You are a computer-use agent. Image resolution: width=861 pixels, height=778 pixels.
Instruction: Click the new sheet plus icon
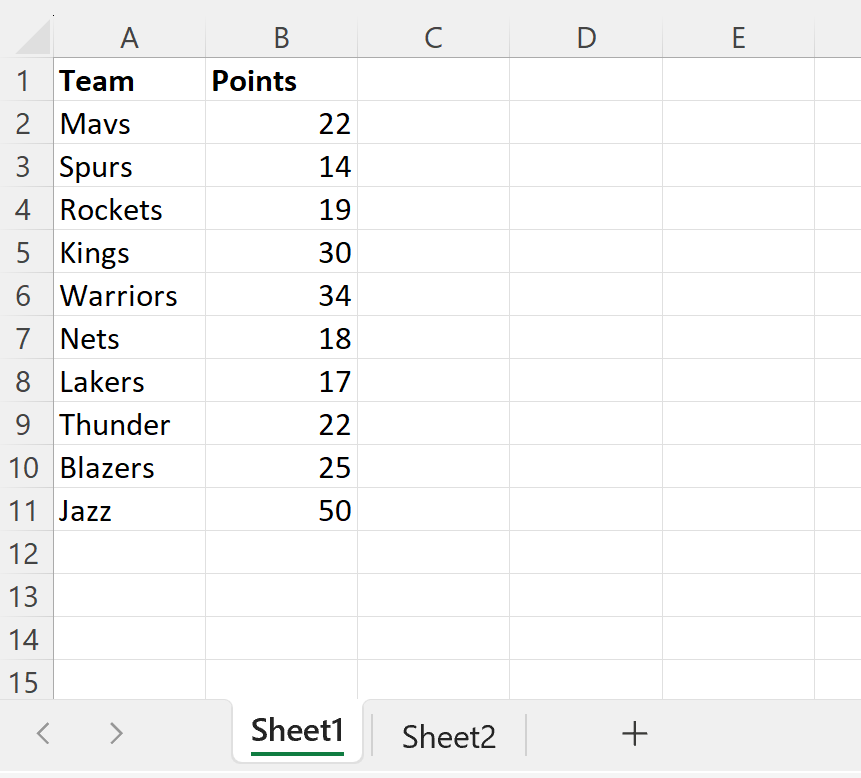point(634,733)
